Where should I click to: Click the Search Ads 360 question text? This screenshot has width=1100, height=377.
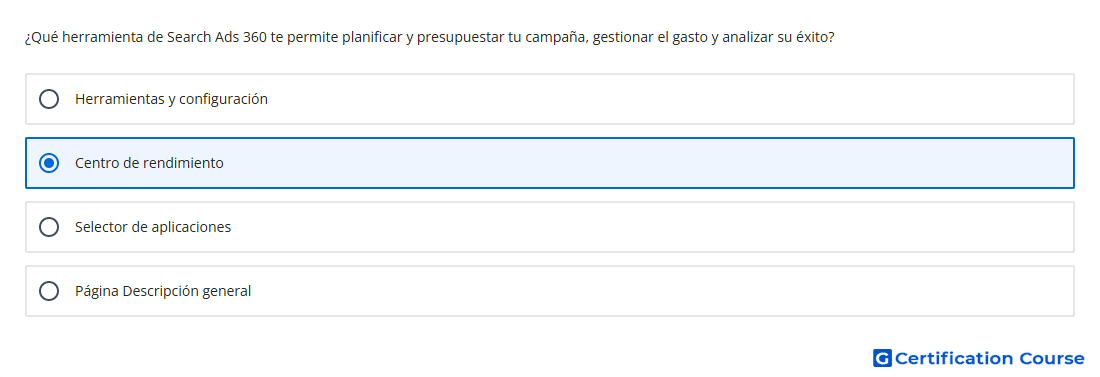pos(429,37)
